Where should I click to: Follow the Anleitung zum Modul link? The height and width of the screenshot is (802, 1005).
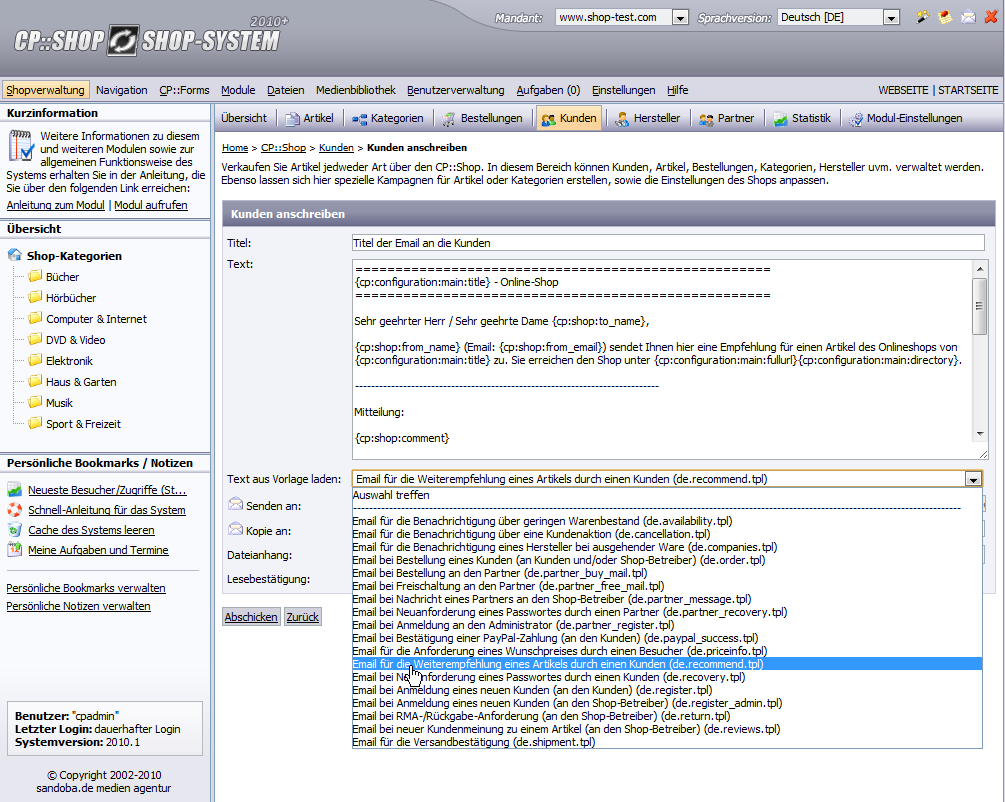tap(55, 205)
